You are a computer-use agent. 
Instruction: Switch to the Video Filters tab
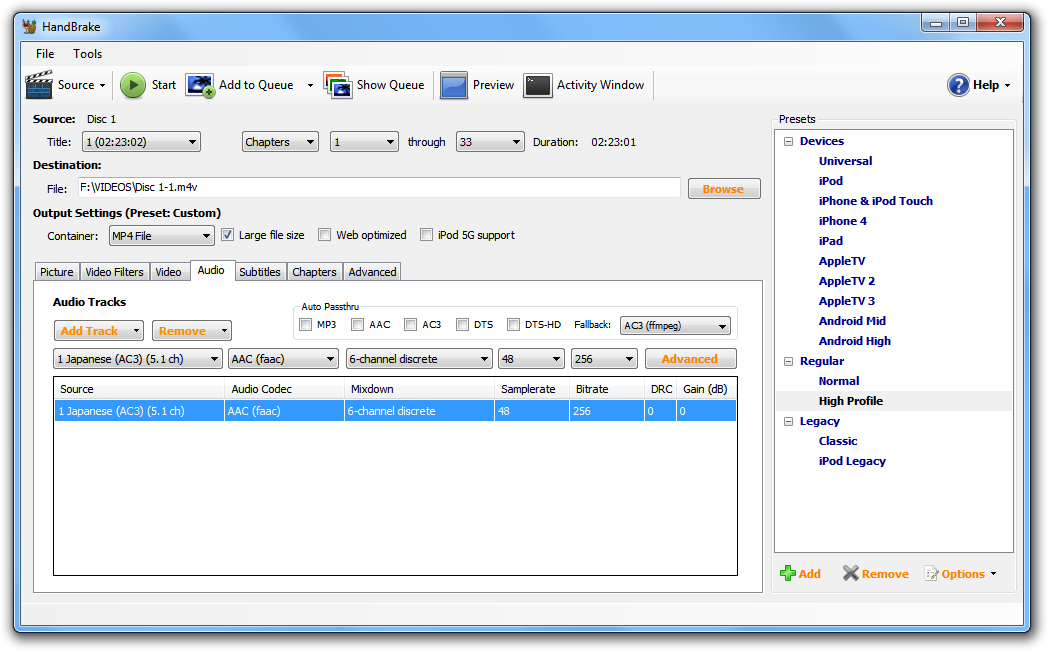point(114,271)
